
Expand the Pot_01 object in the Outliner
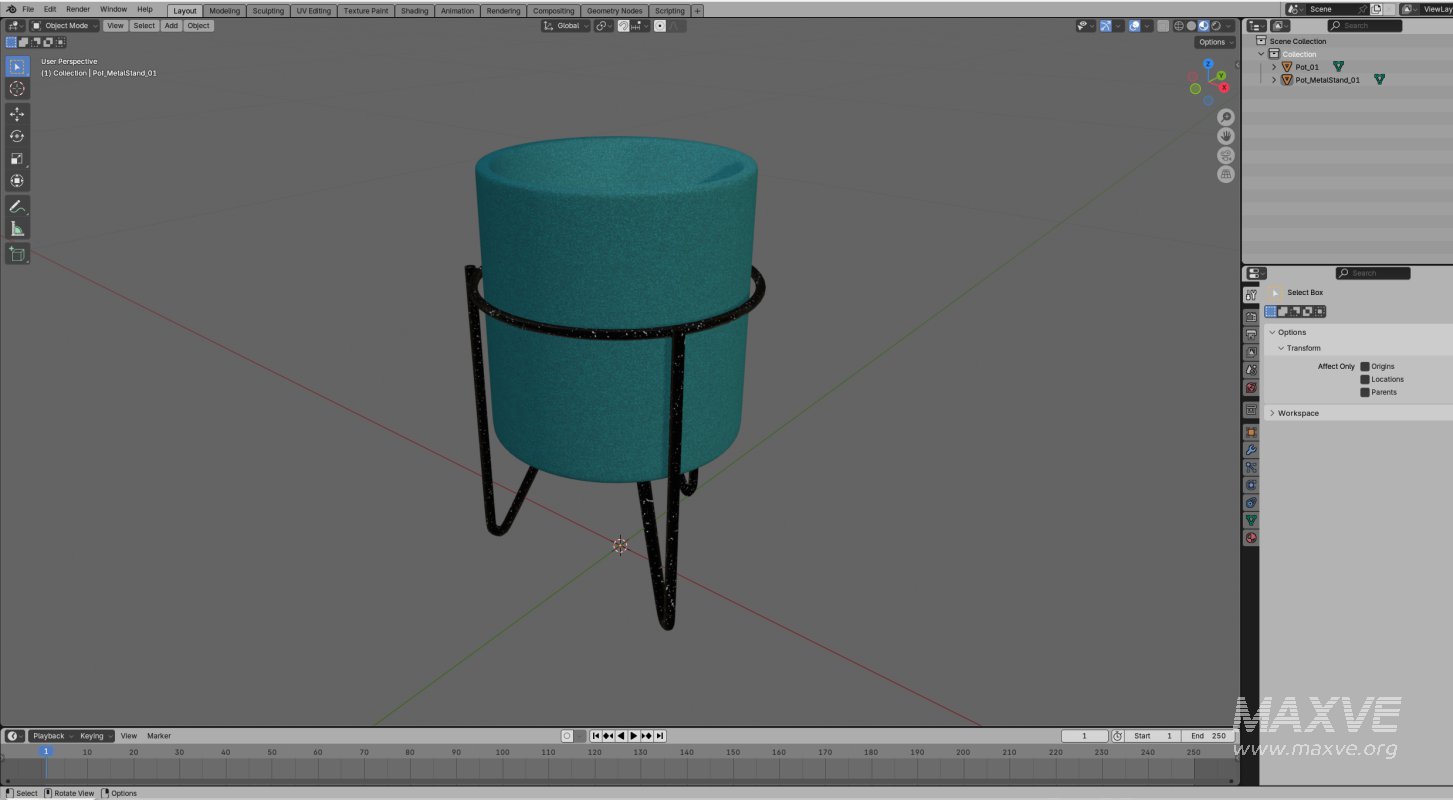[1273, 66]
